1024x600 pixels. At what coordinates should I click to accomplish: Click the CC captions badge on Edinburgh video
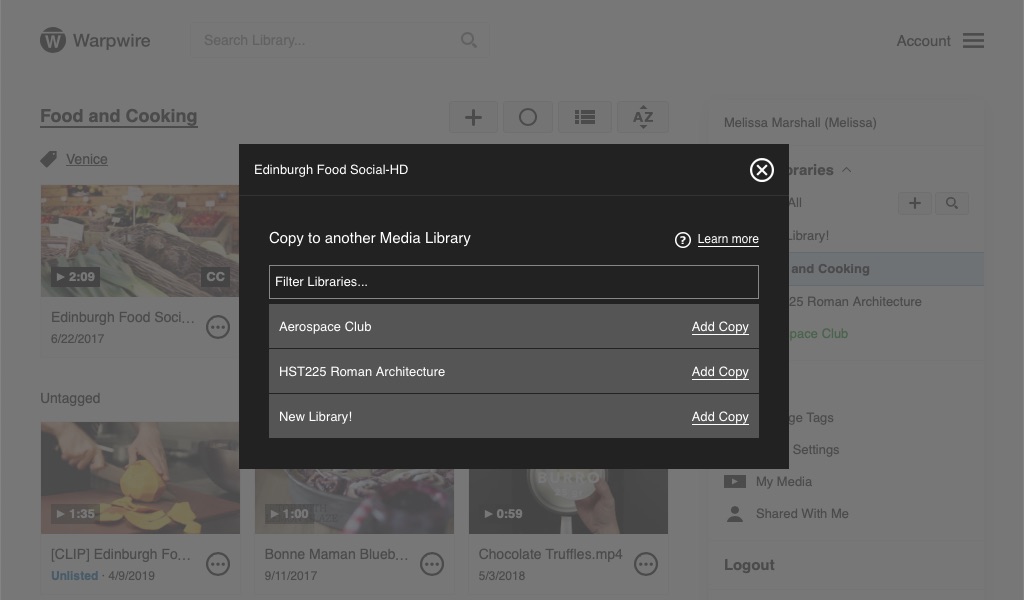pos(216,277)
